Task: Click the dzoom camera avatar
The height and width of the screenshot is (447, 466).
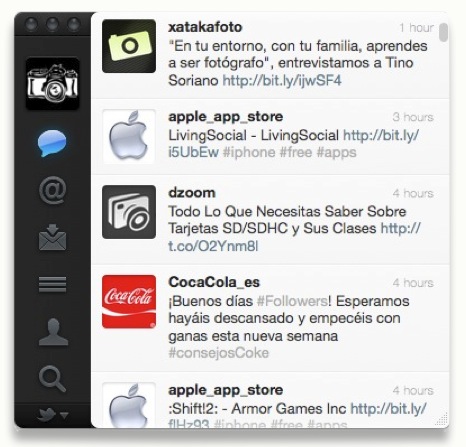Action: 129,212
